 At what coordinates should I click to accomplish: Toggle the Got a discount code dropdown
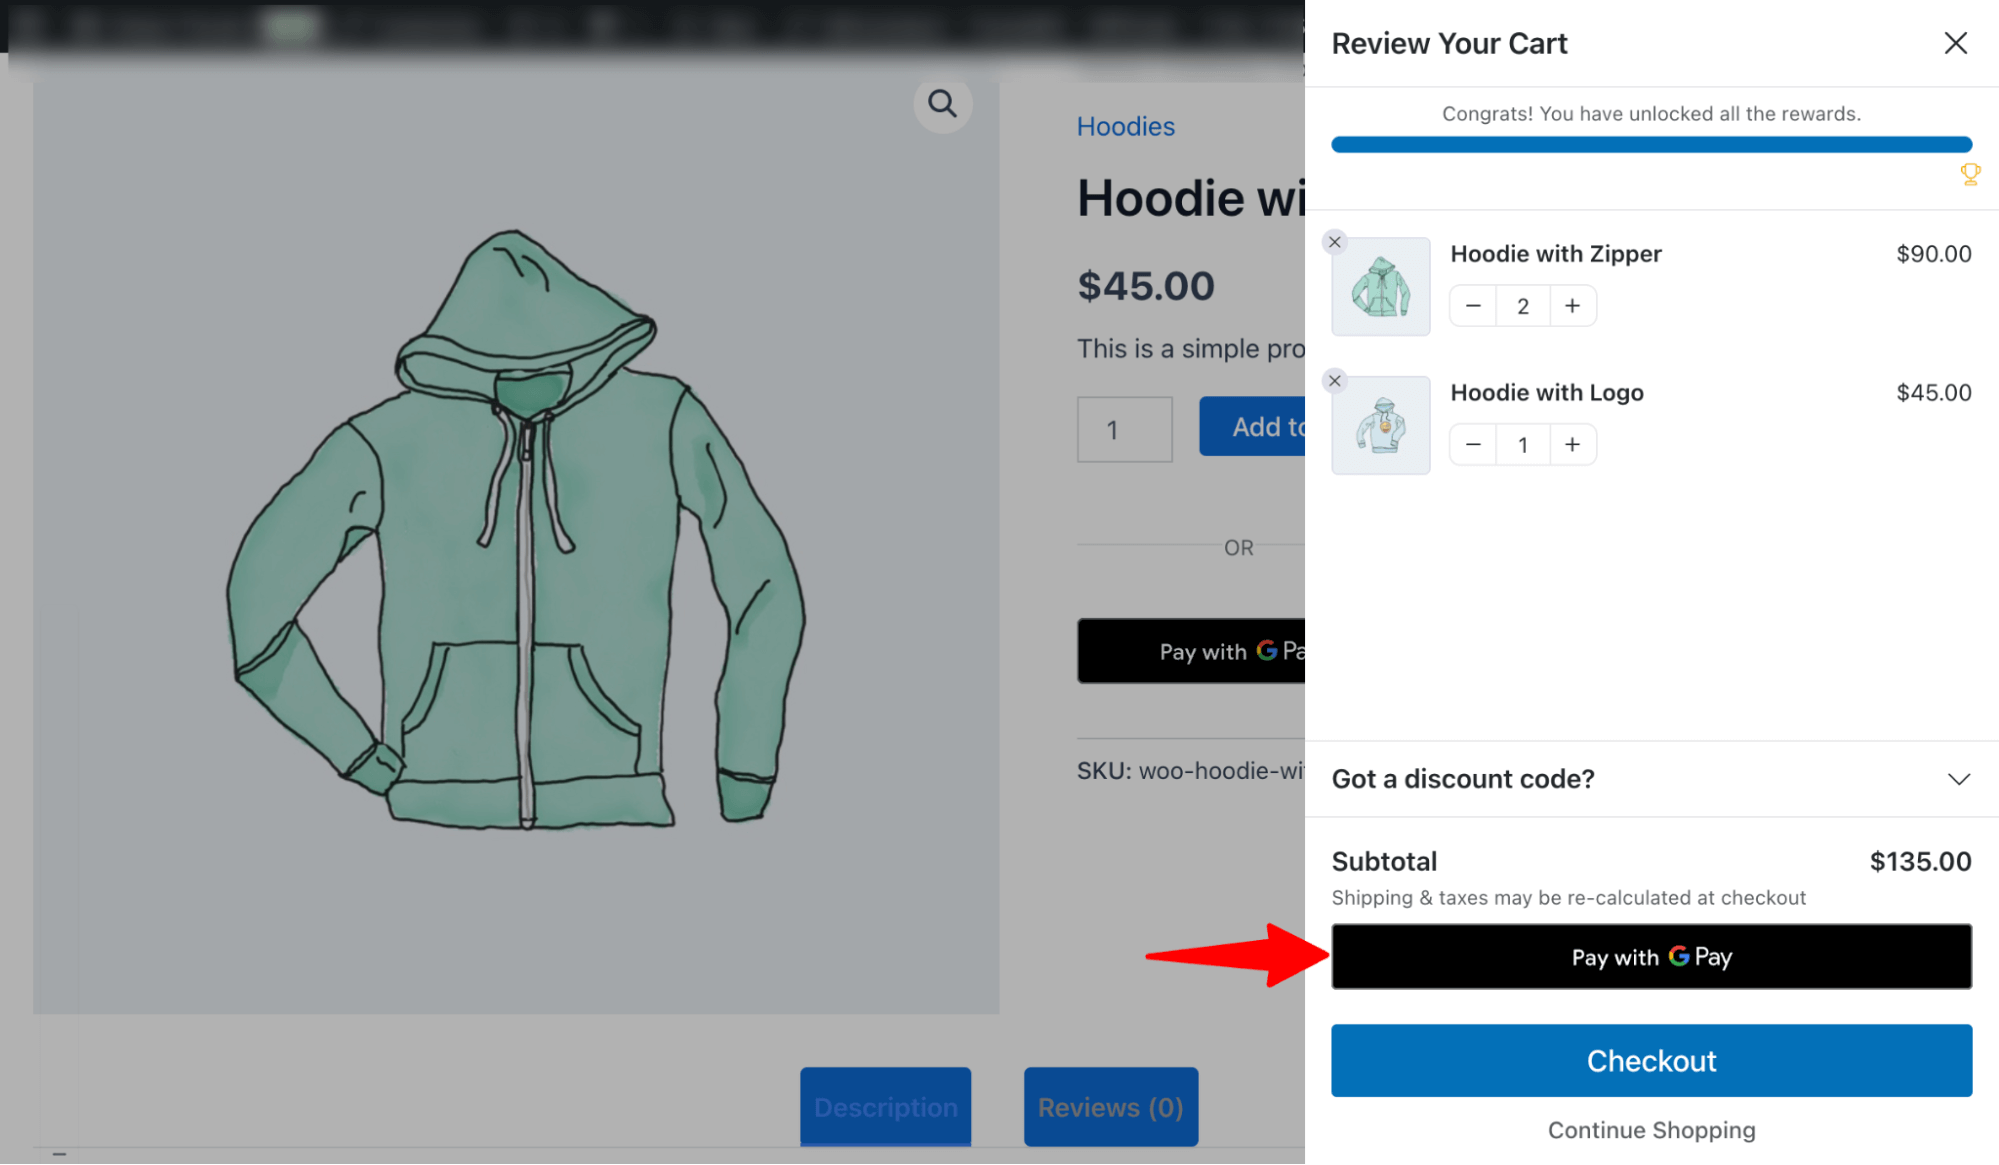click(x=1650, y=778)
